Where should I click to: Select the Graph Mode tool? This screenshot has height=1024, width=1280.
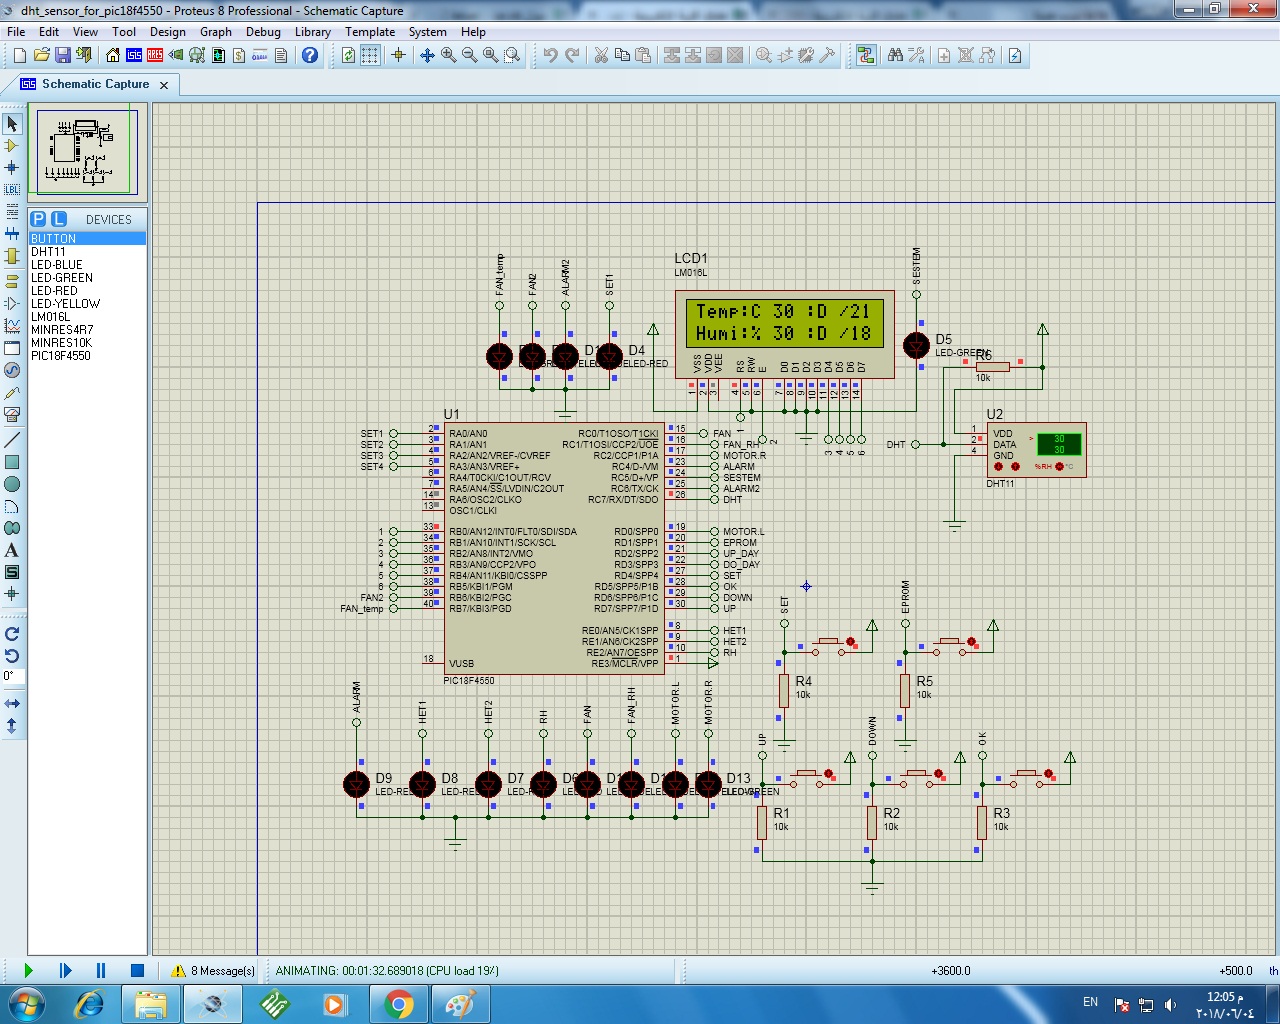tap(12, 326)
